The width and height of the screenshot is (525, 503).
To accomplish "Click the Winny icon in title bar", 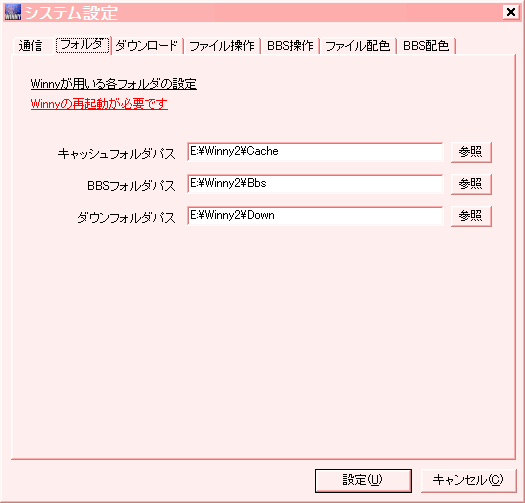I will click(13, 12).
